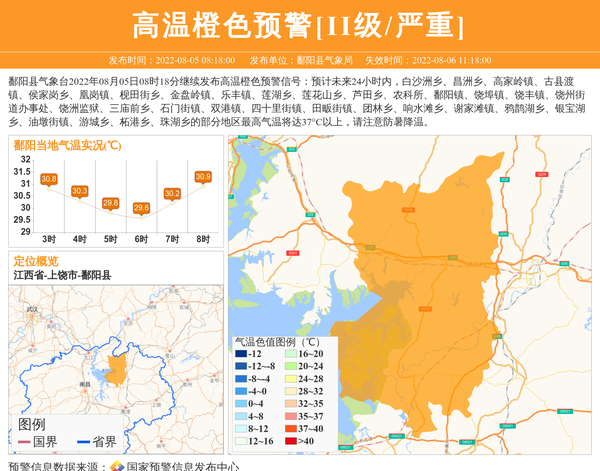The image size is (600, 471).
Task: Click the 30.2 data marker at 7时
Action: [x=172, y=193]
